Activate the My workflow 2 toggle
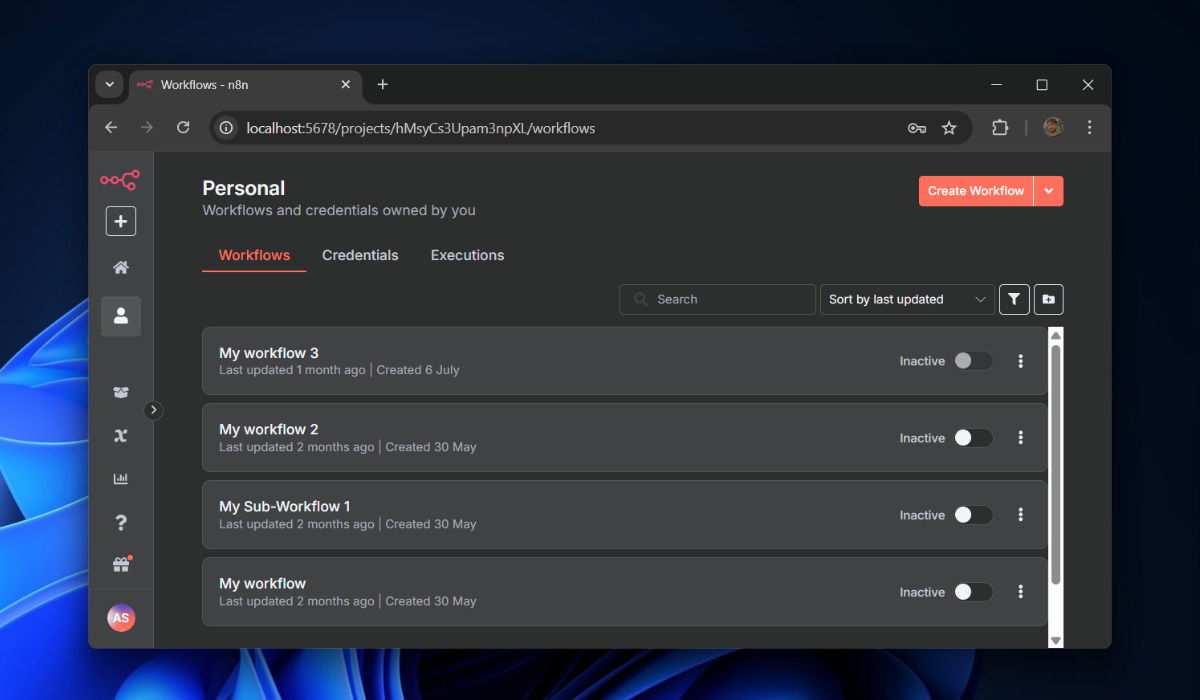Screen dimensions: 1200x700 coord(972,438)
